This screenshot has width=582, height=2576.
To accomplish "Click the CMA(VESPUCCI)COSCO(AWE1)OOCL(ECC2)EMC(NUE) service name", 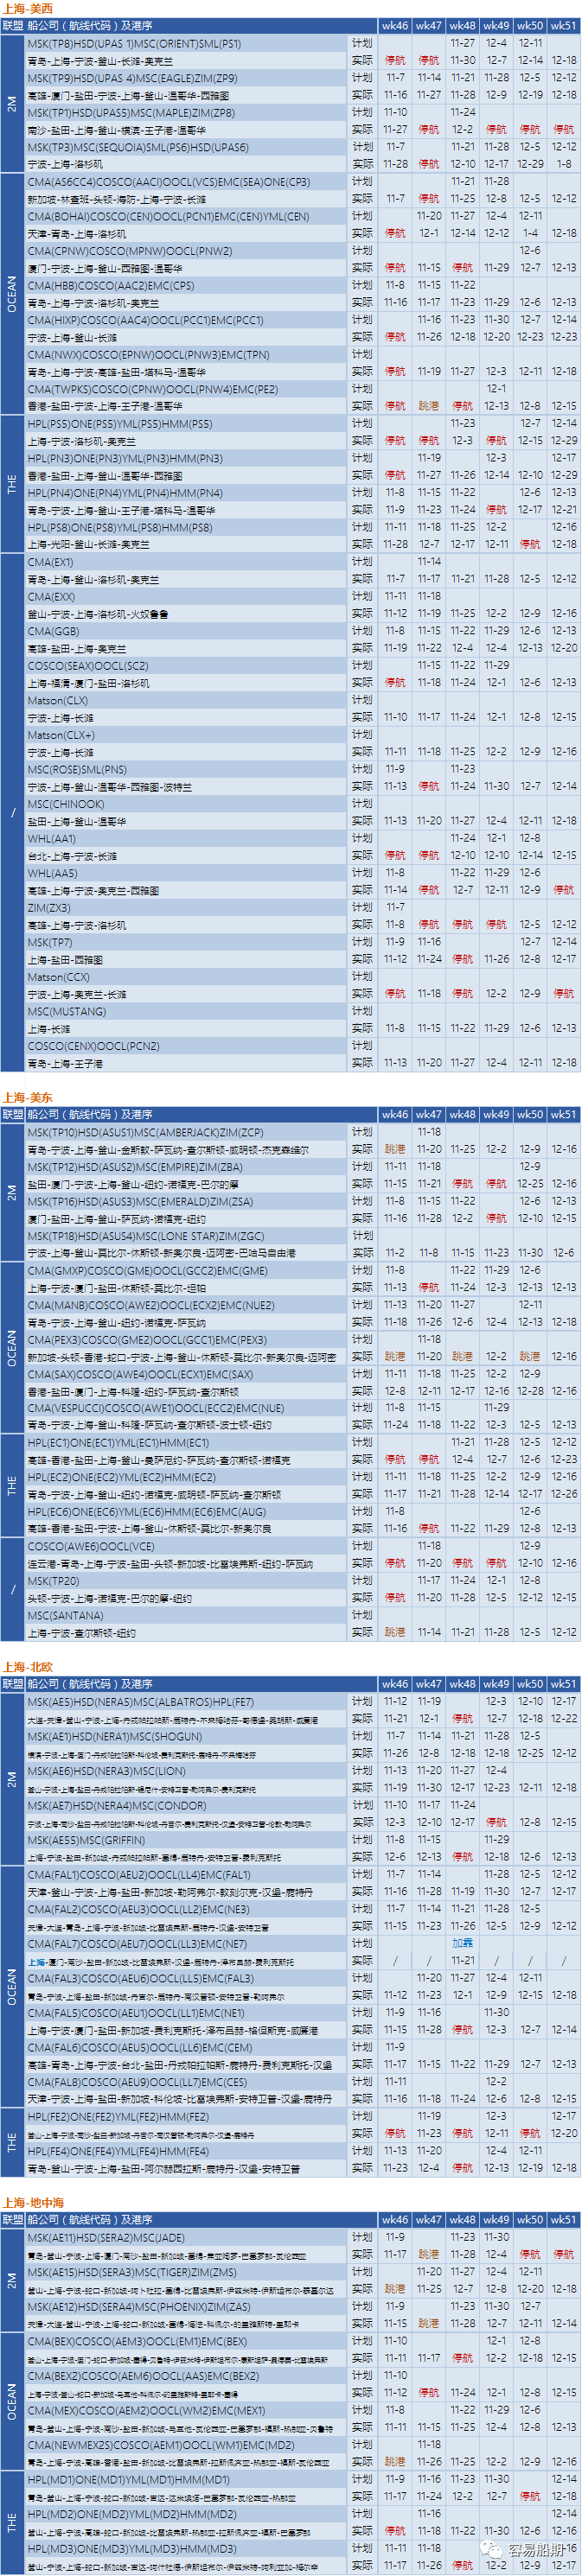I will click(155, 1409).
